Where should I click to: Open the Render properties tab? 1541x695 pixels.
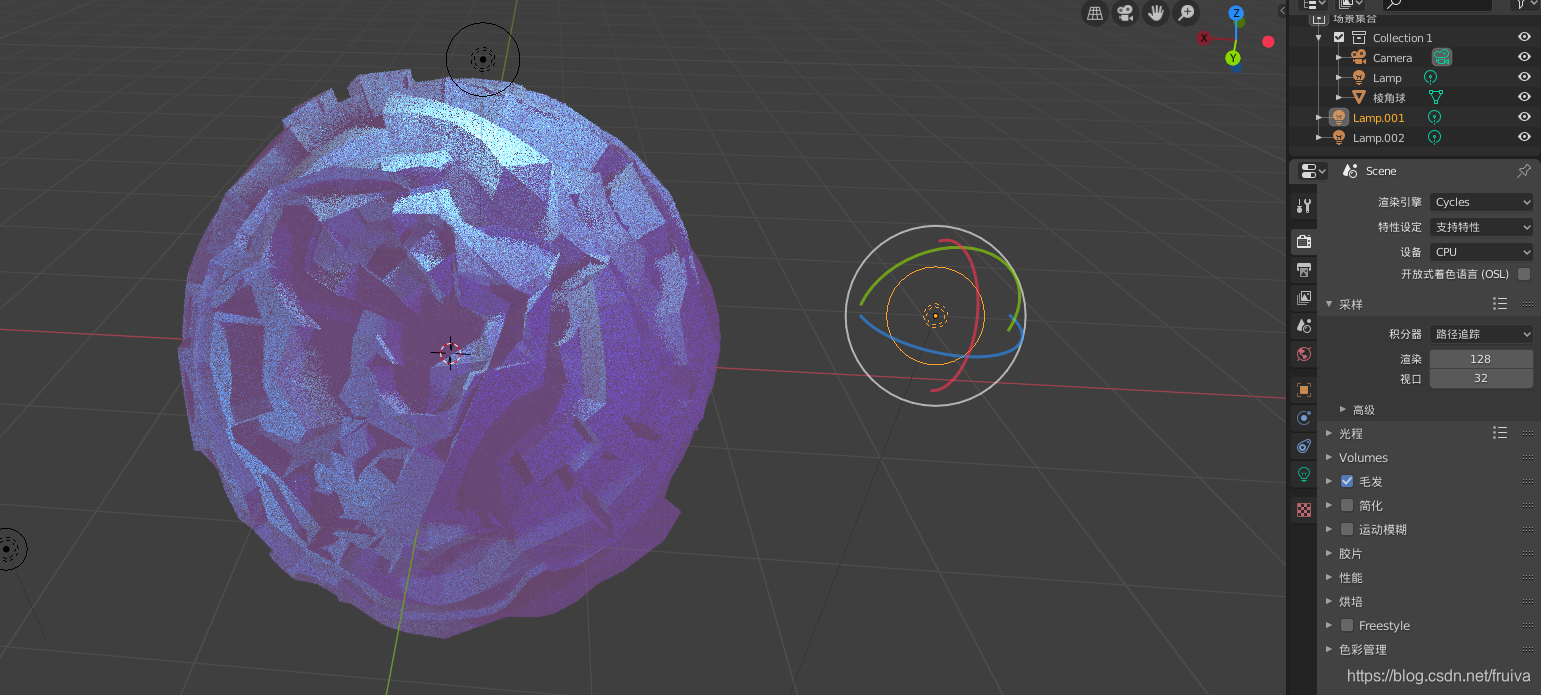1304,240
